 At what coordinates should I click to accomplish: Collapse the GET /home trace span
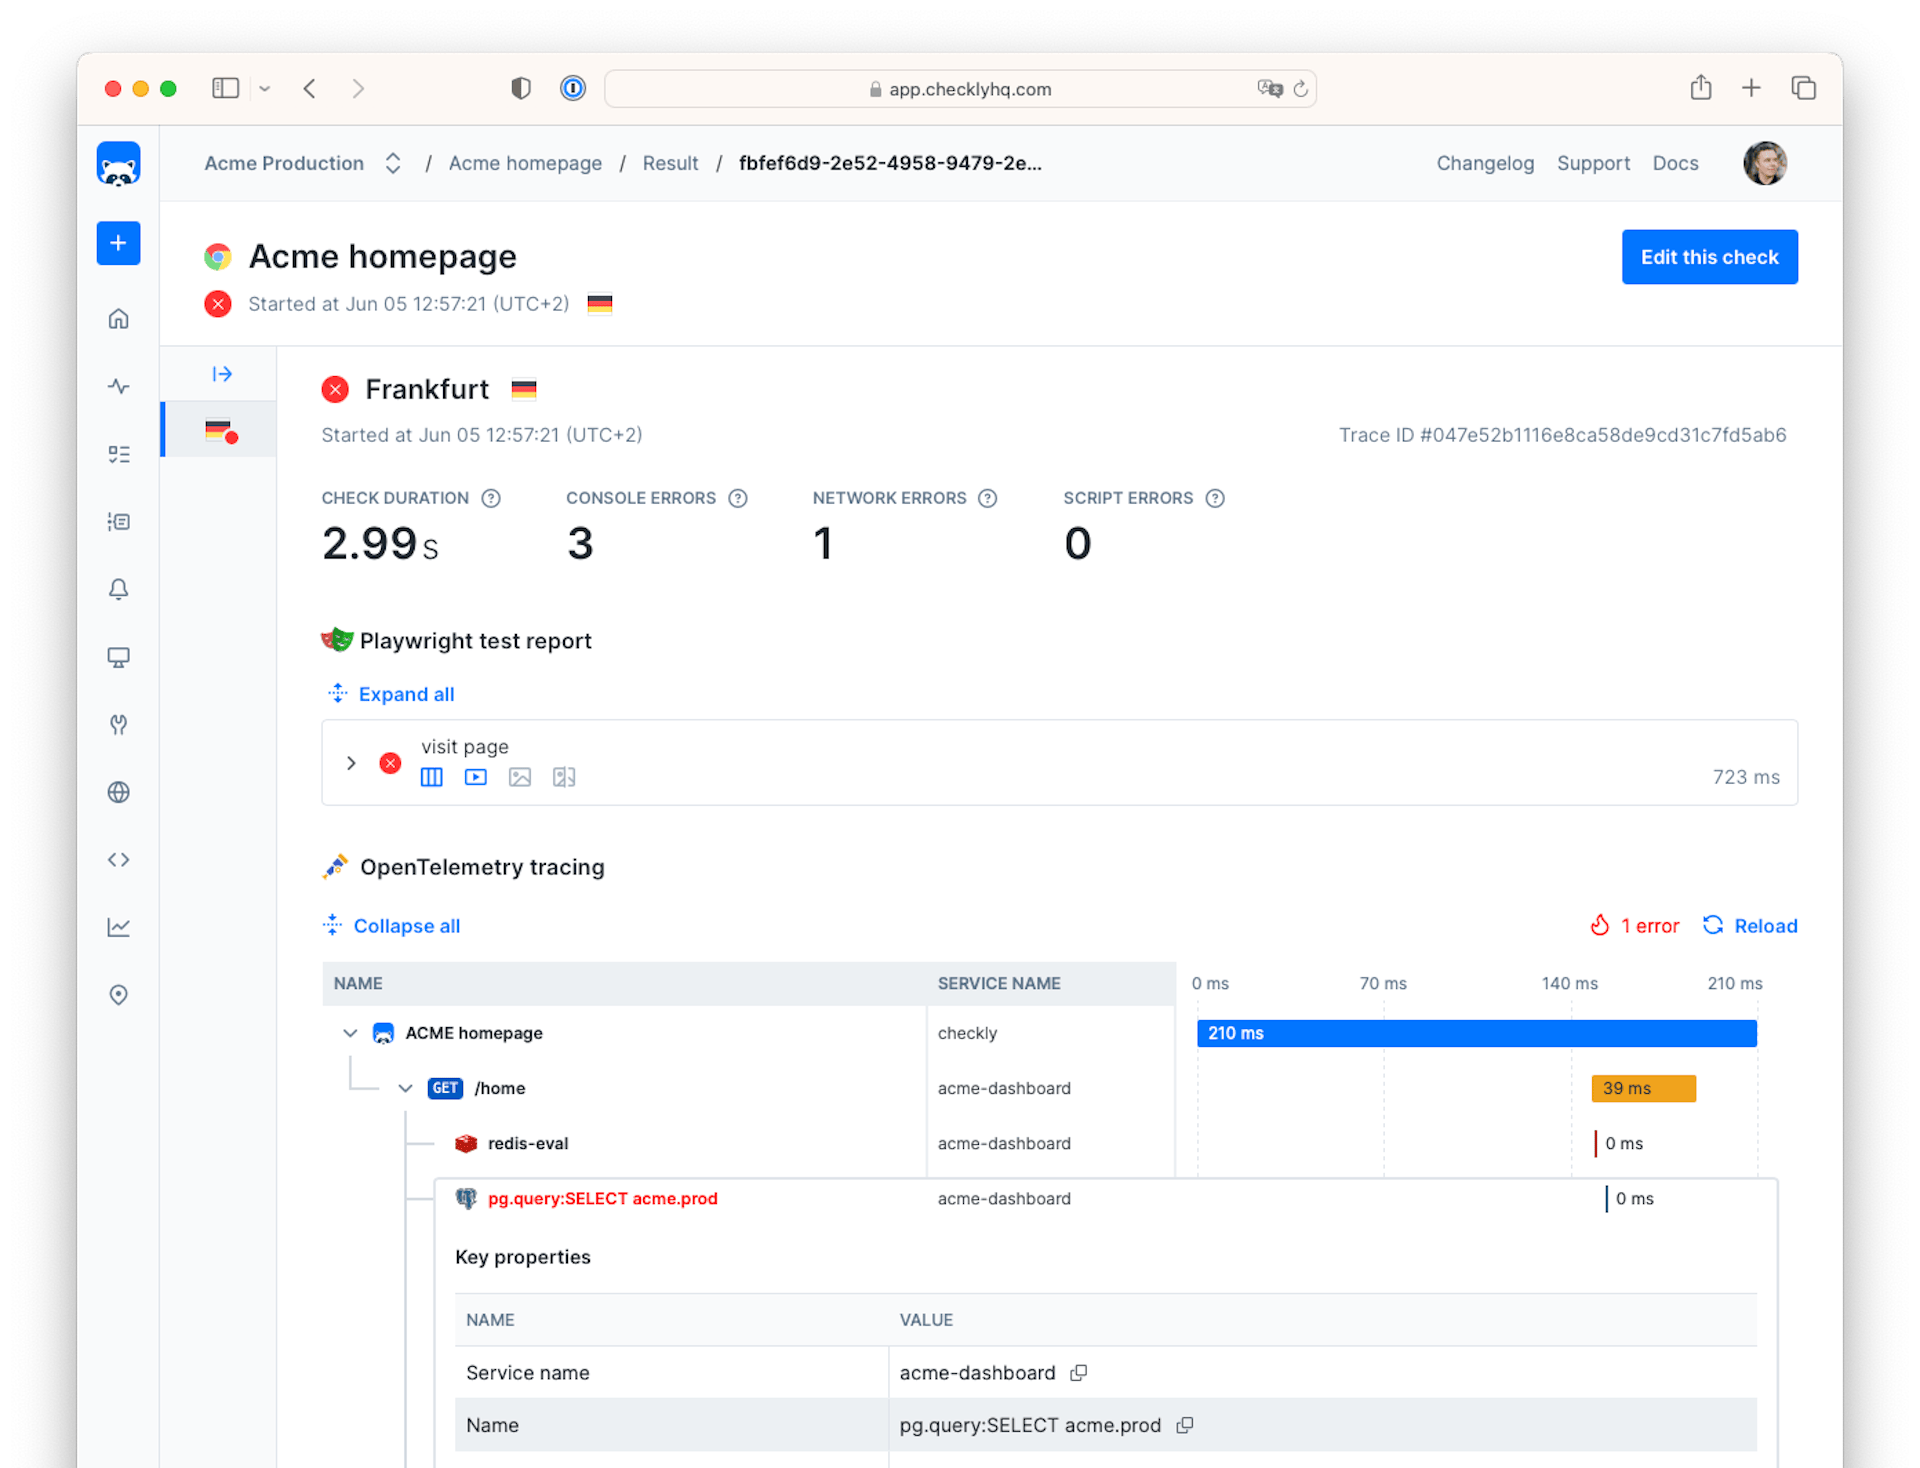pyautogui.click(x=405, y=1088)
